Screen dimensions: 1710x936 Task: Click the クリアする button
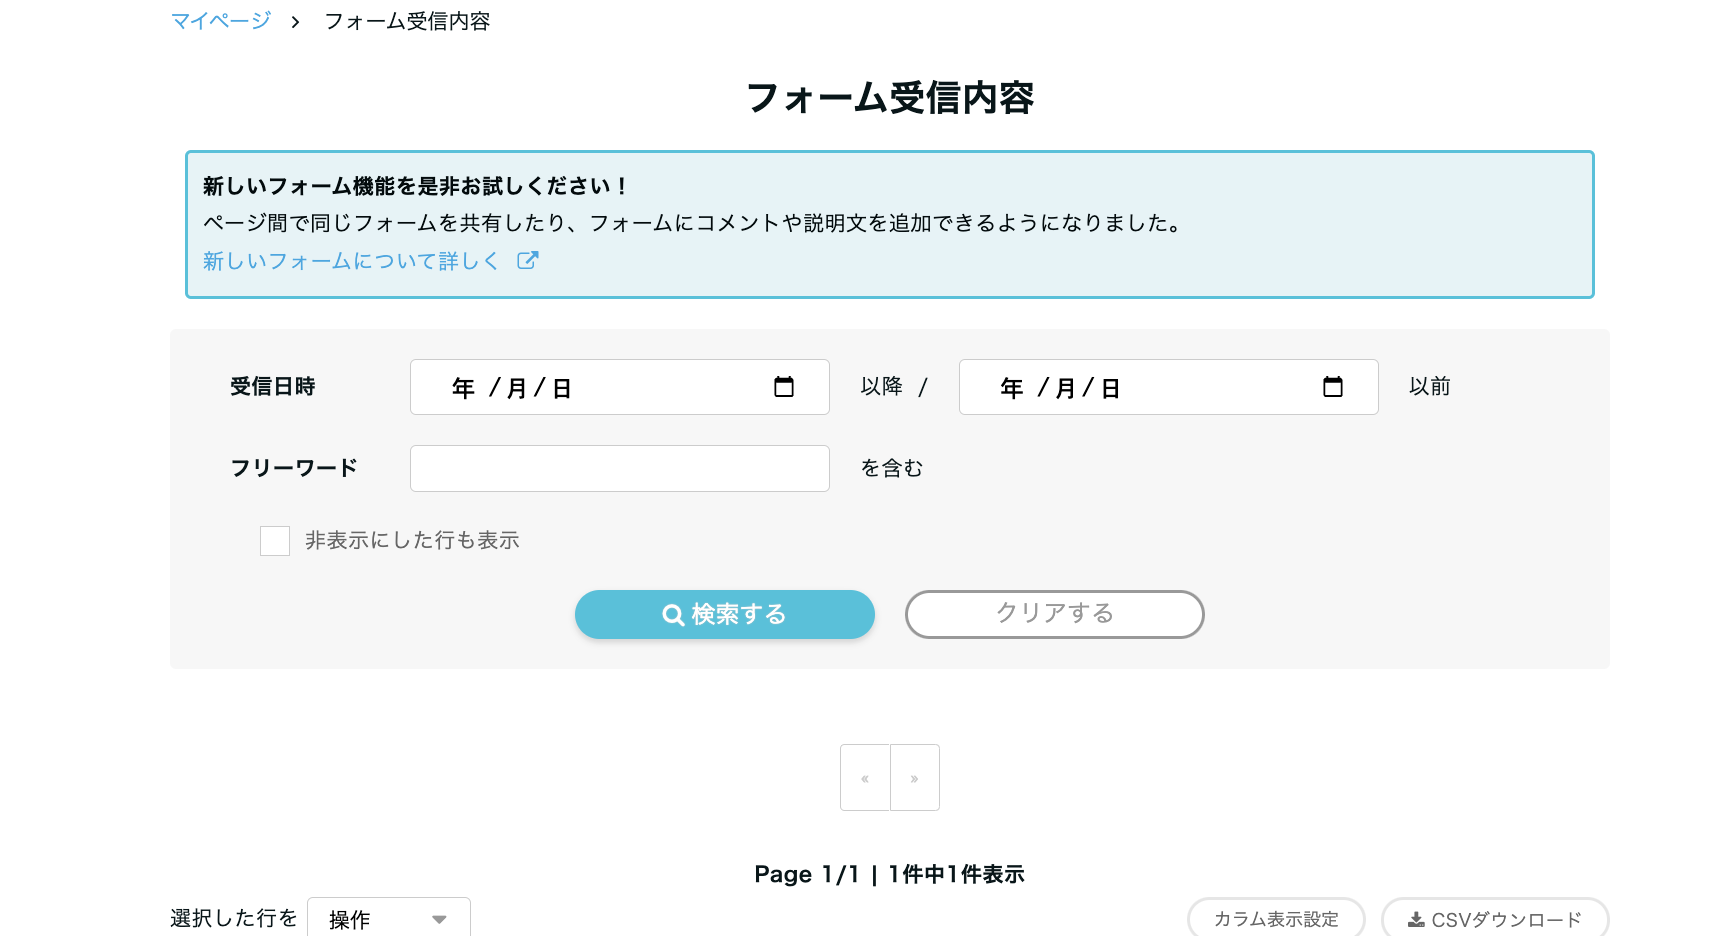[1055, 614]
